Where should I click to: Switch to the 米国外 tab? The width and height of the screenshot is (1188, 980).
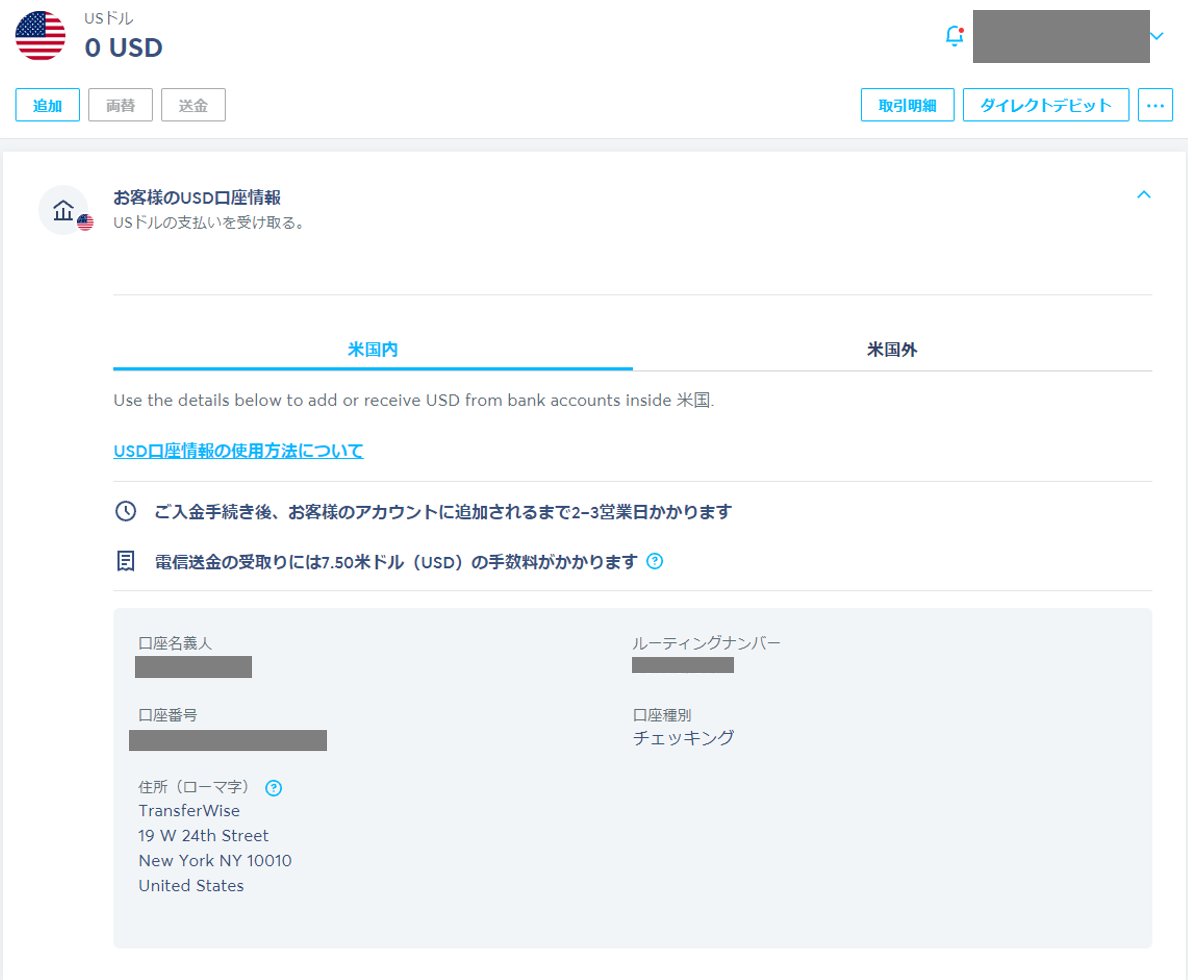tap(892, 349)
